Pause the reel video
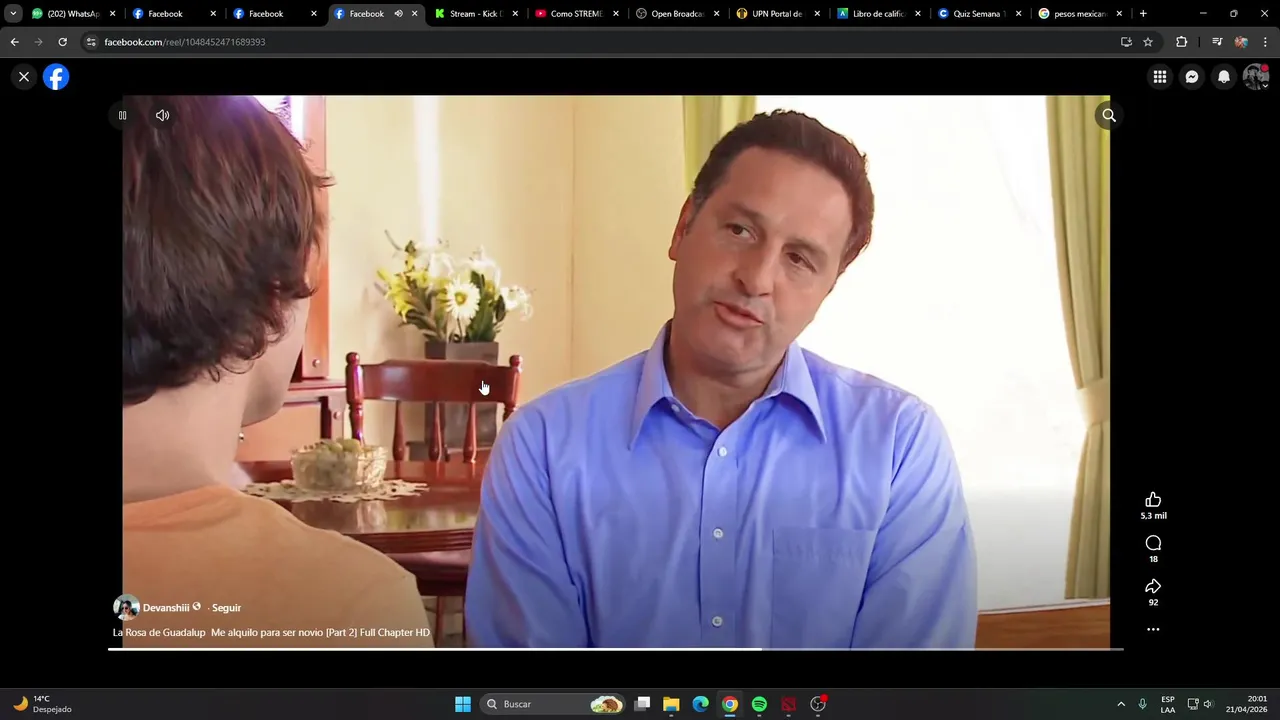Viewport: 1280px width, 720px height. [x=123, y=115]
